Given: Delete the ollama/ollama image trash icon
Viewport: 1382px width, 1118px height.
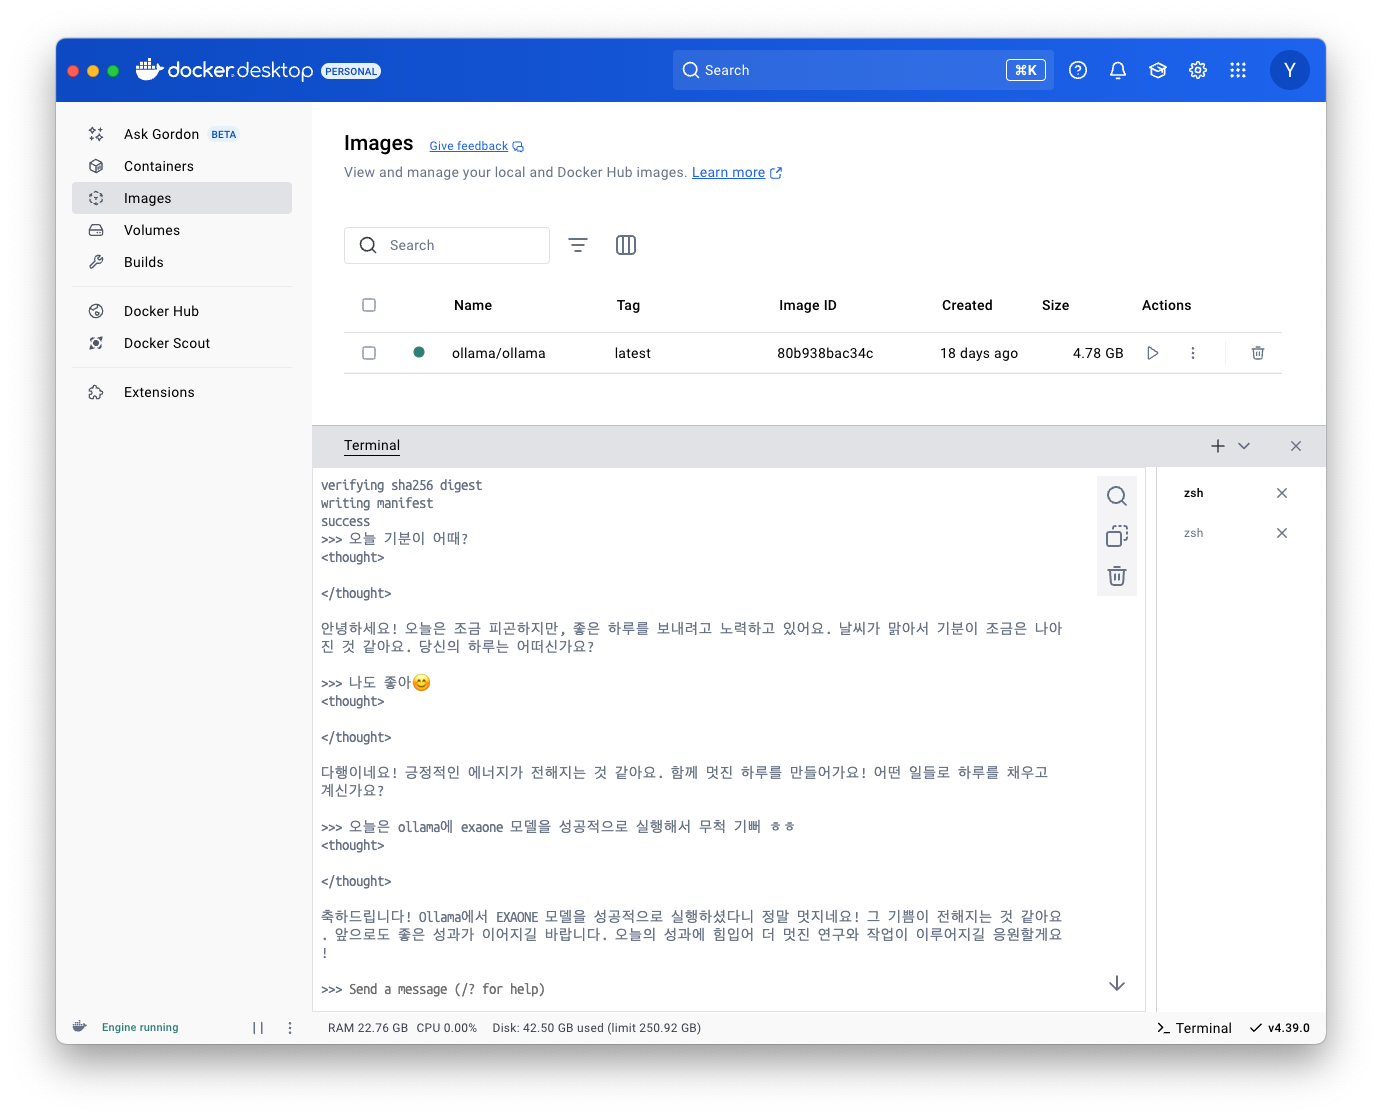Looking at the screenshot, I should click(1258, 353).
